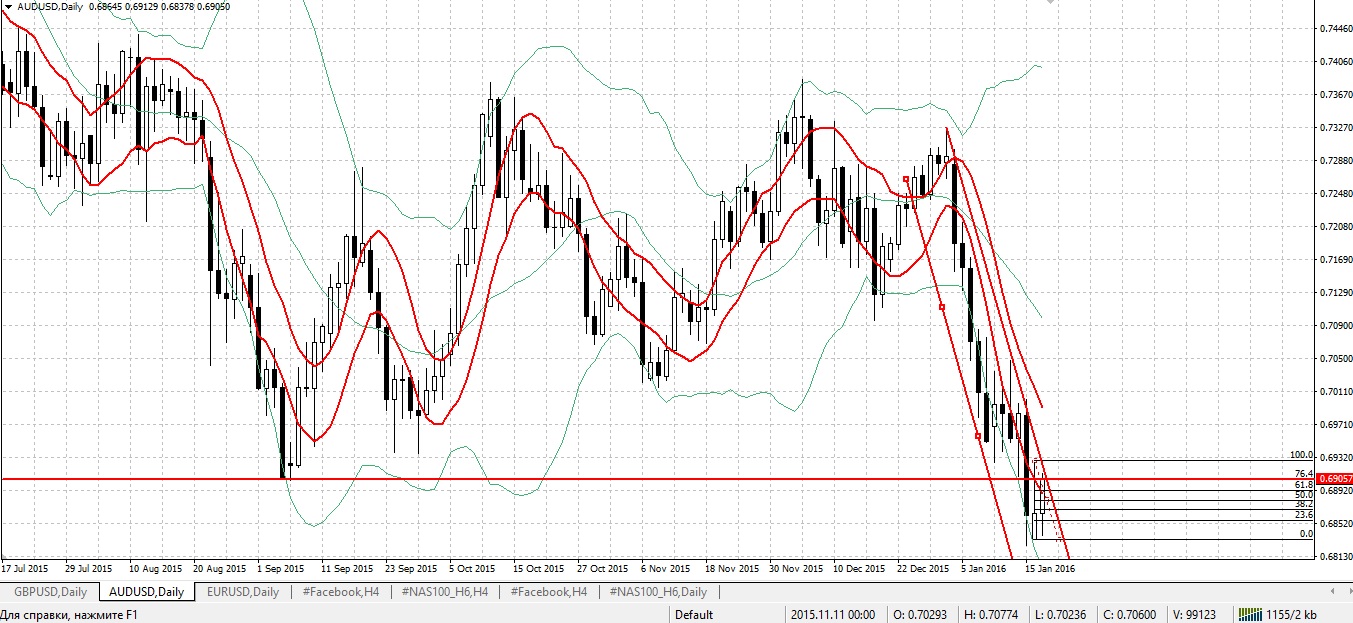1353x623 pixels.
Task: Click the 0.73270 price scale label
Action: (1335, 128)
